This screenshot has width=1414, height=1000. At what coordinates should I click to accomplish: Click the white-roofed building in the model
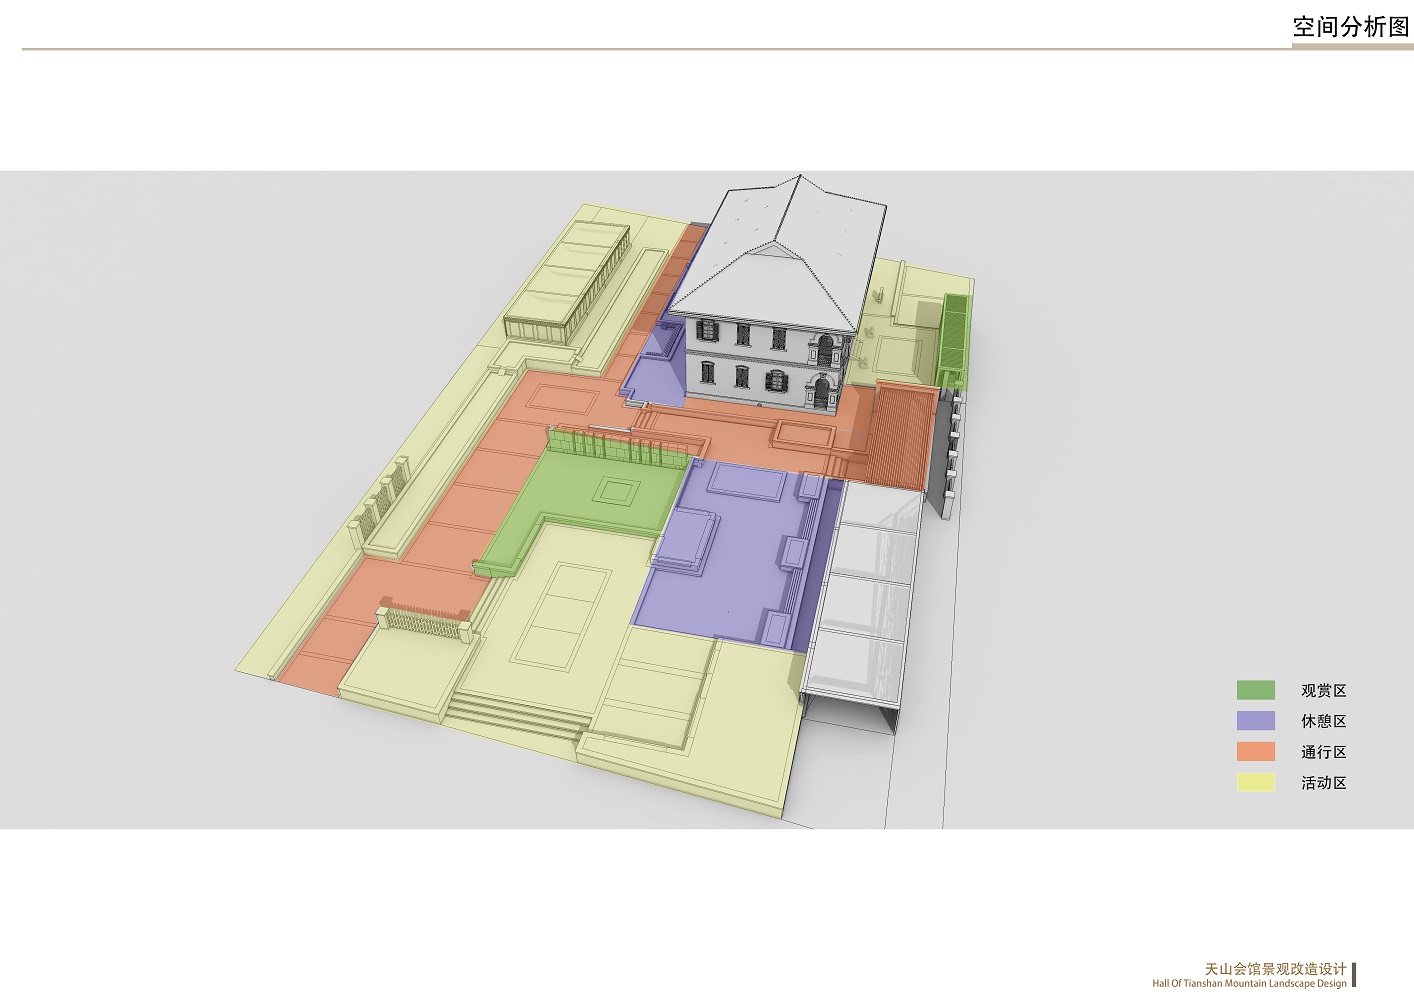(780, 295)
